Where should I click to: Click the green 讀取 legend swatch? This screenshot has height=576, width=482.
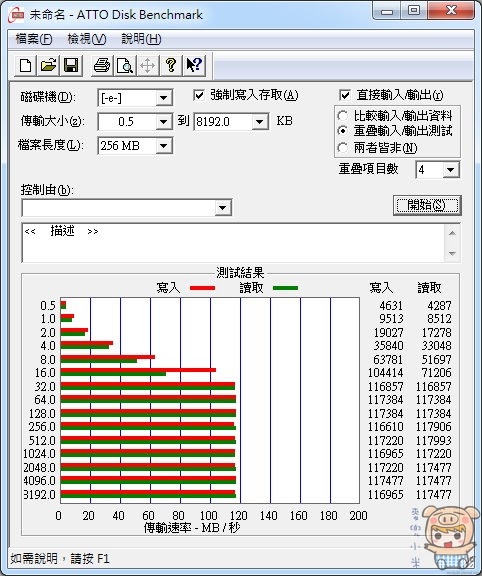point(285,288)
